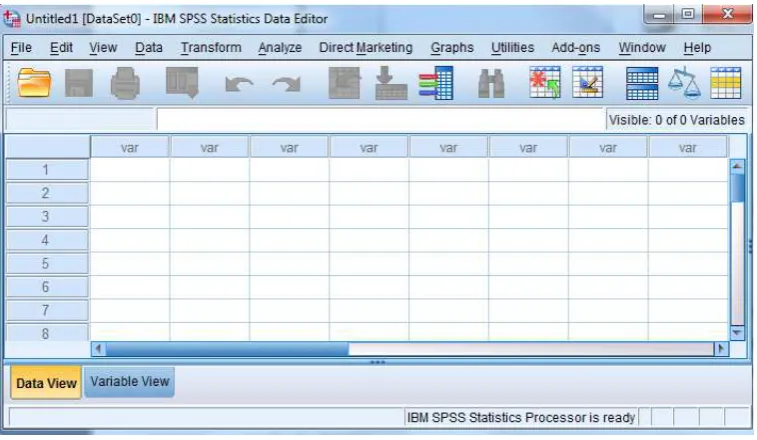Click the Undo arrow icon

pos(239,85)
